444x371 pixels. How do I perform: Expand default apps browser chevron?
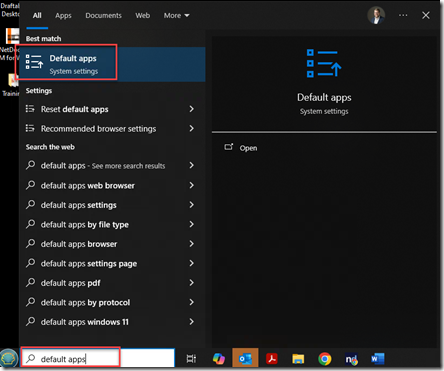coord(191,244)
